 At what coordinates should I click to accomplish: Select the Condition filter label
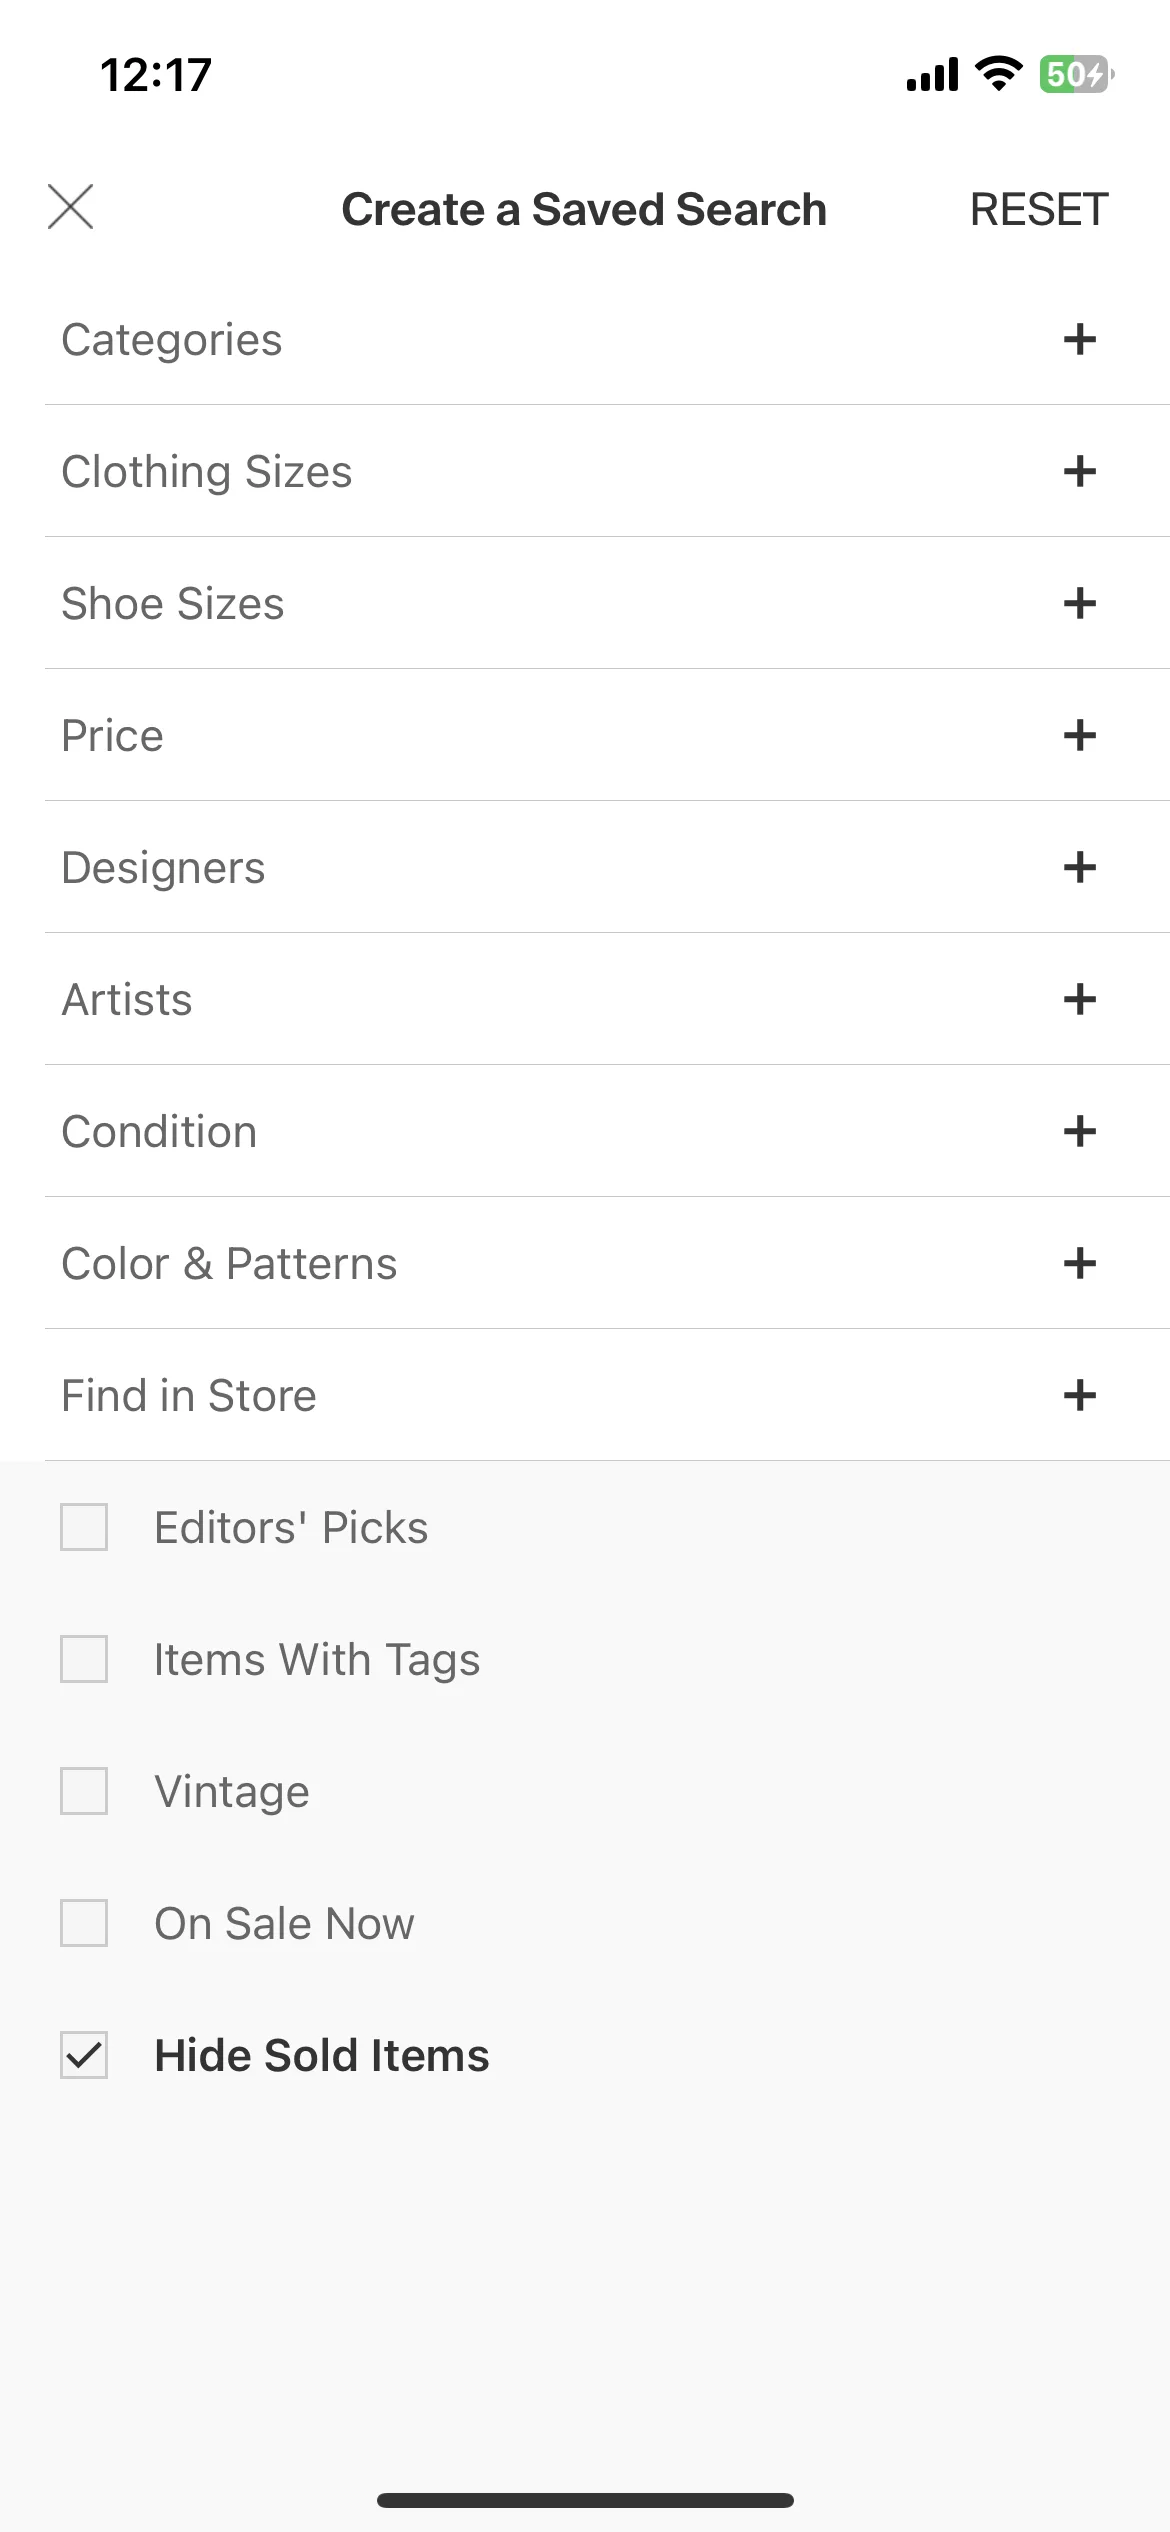click(159, 1132)
